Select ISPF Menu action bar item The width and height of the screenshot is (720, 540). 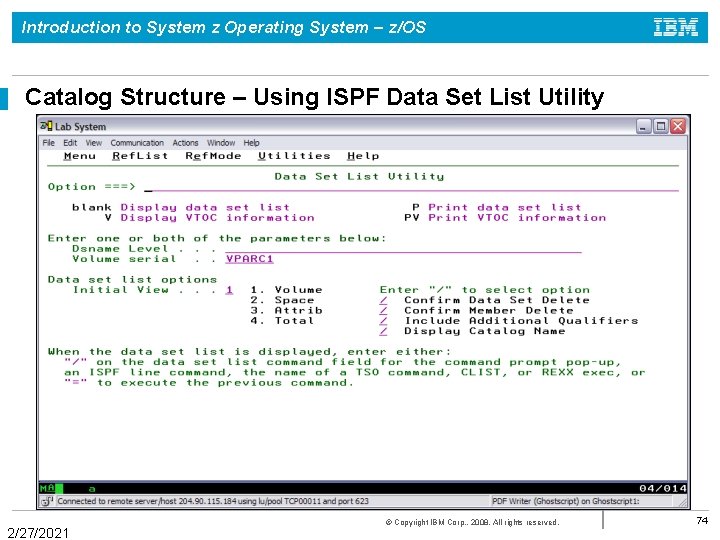point(79,156)
